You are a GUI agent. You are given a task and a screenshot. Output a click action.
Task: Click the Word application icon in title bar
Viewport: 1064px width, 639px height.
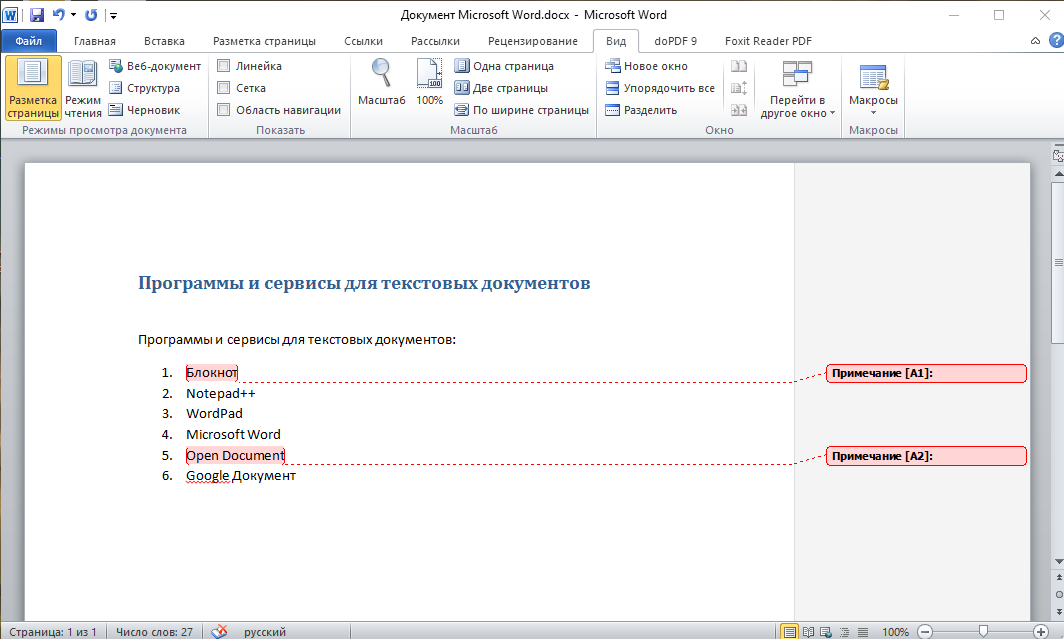(x=10, y=15)
